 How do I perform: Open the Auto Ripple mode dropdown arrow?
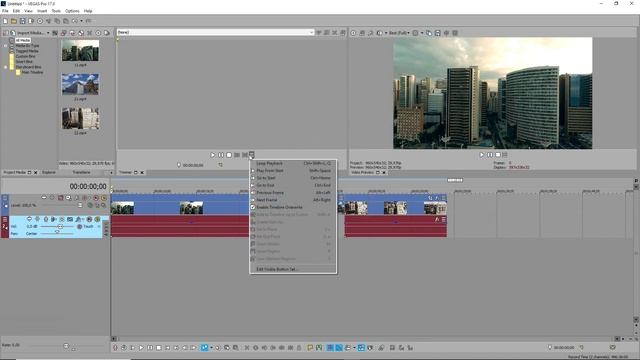click(354, 348)
